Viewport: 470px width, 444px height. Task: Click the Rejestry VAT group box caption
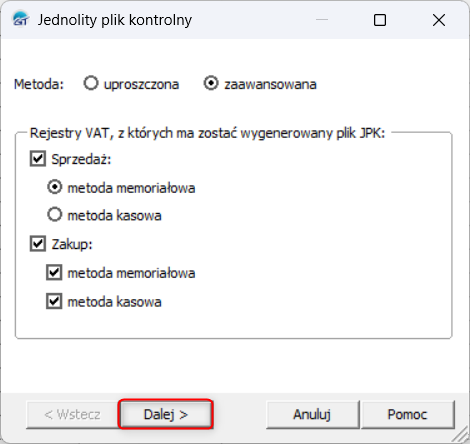tap(207, 133)
